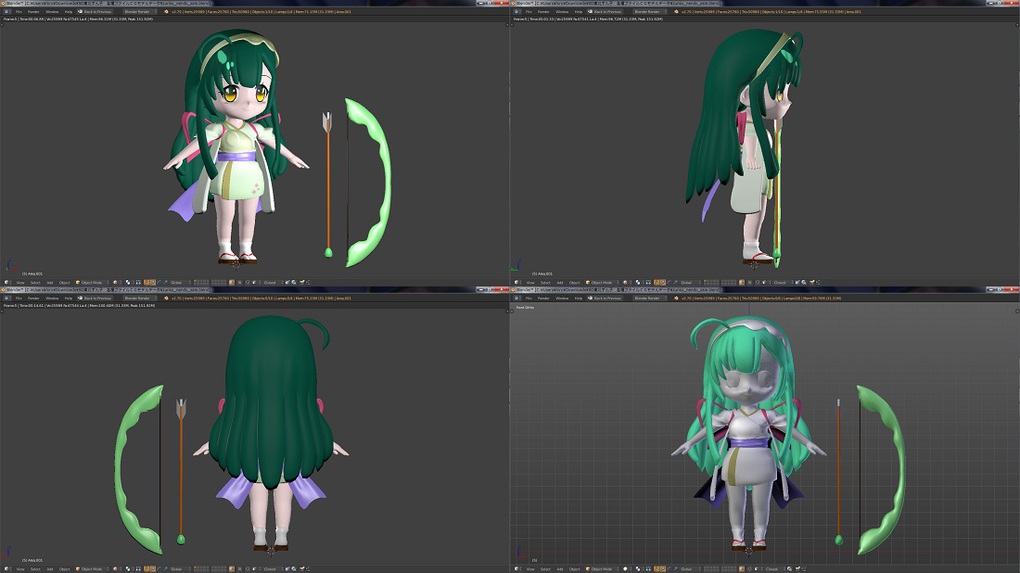Screen dimensions: 1020x573
Task: Open Render menu in side-view window
Action: point(543,12)
